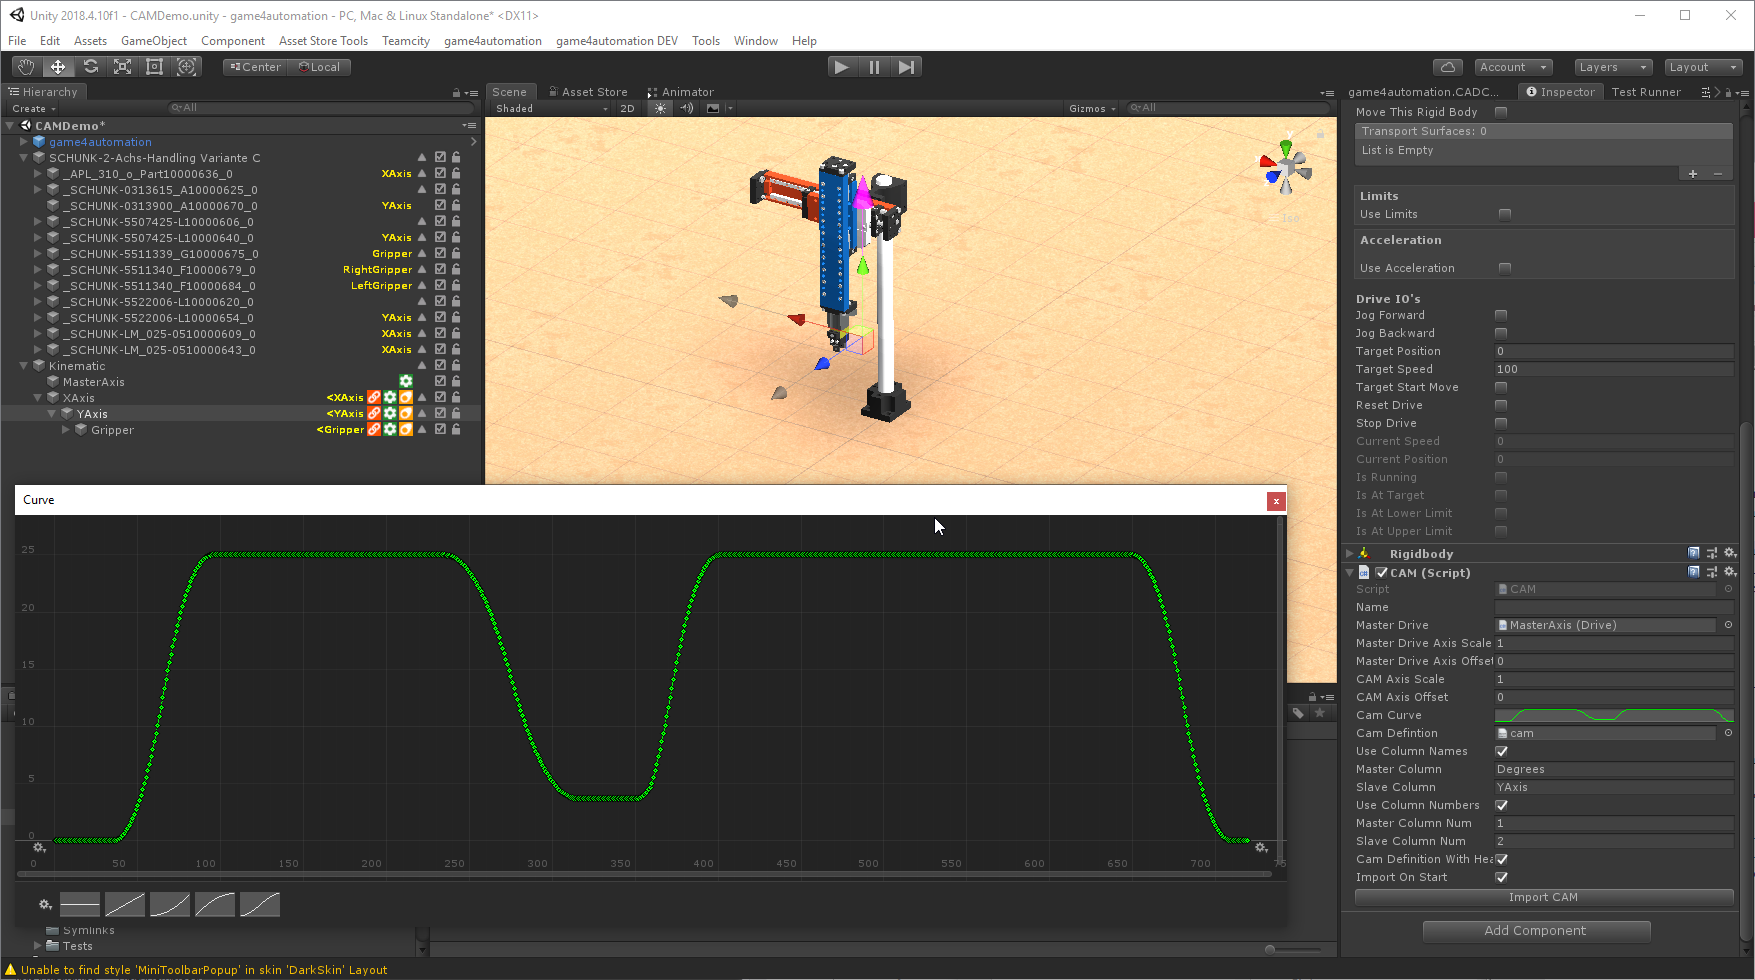This screenshot has width=1755, height=980.
Task: Open the Layers dropdown
Action: pos(1612,67)
